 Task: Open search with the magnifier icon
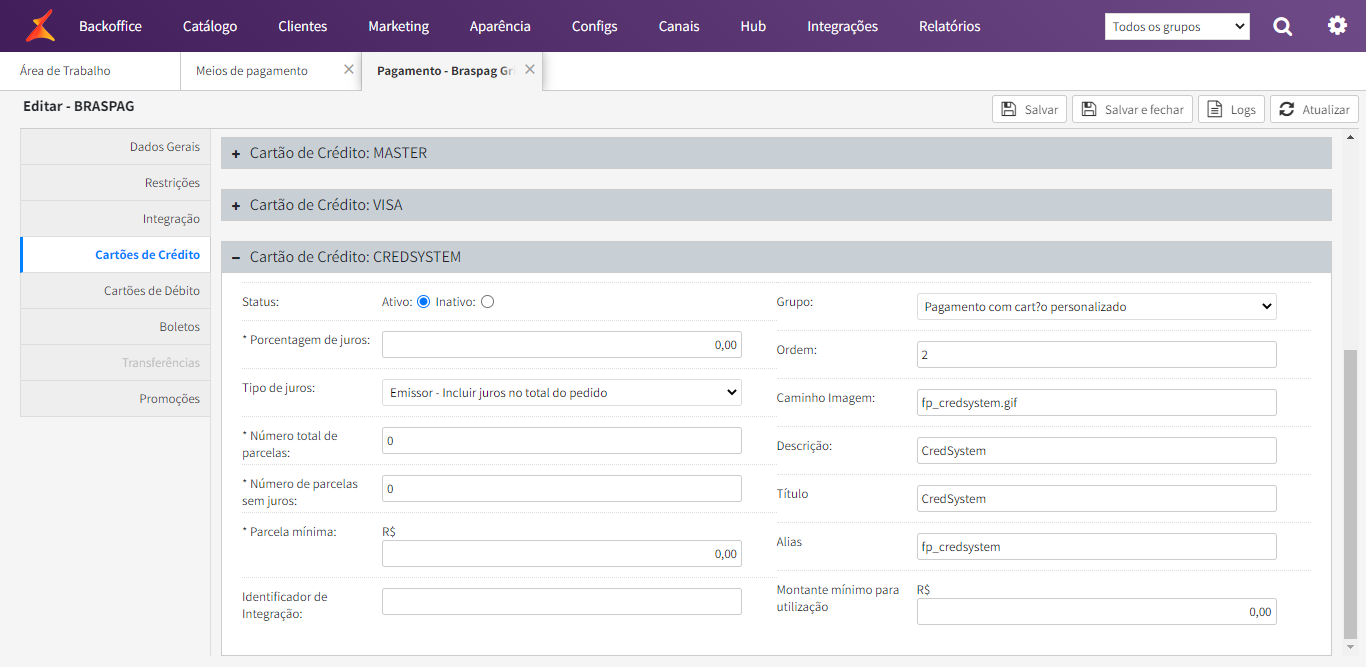[x=1283, y=27]
